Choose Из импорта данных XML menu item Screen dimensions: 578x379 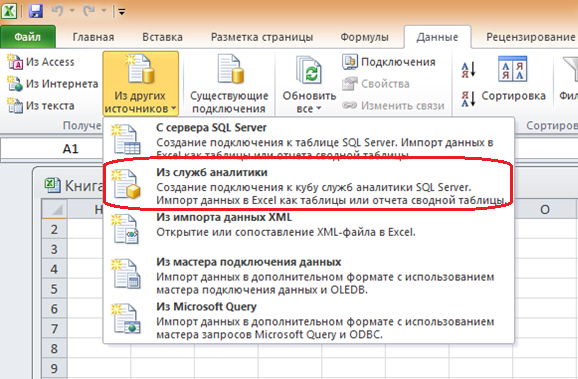pyautogui.click(x=308, y=229)
